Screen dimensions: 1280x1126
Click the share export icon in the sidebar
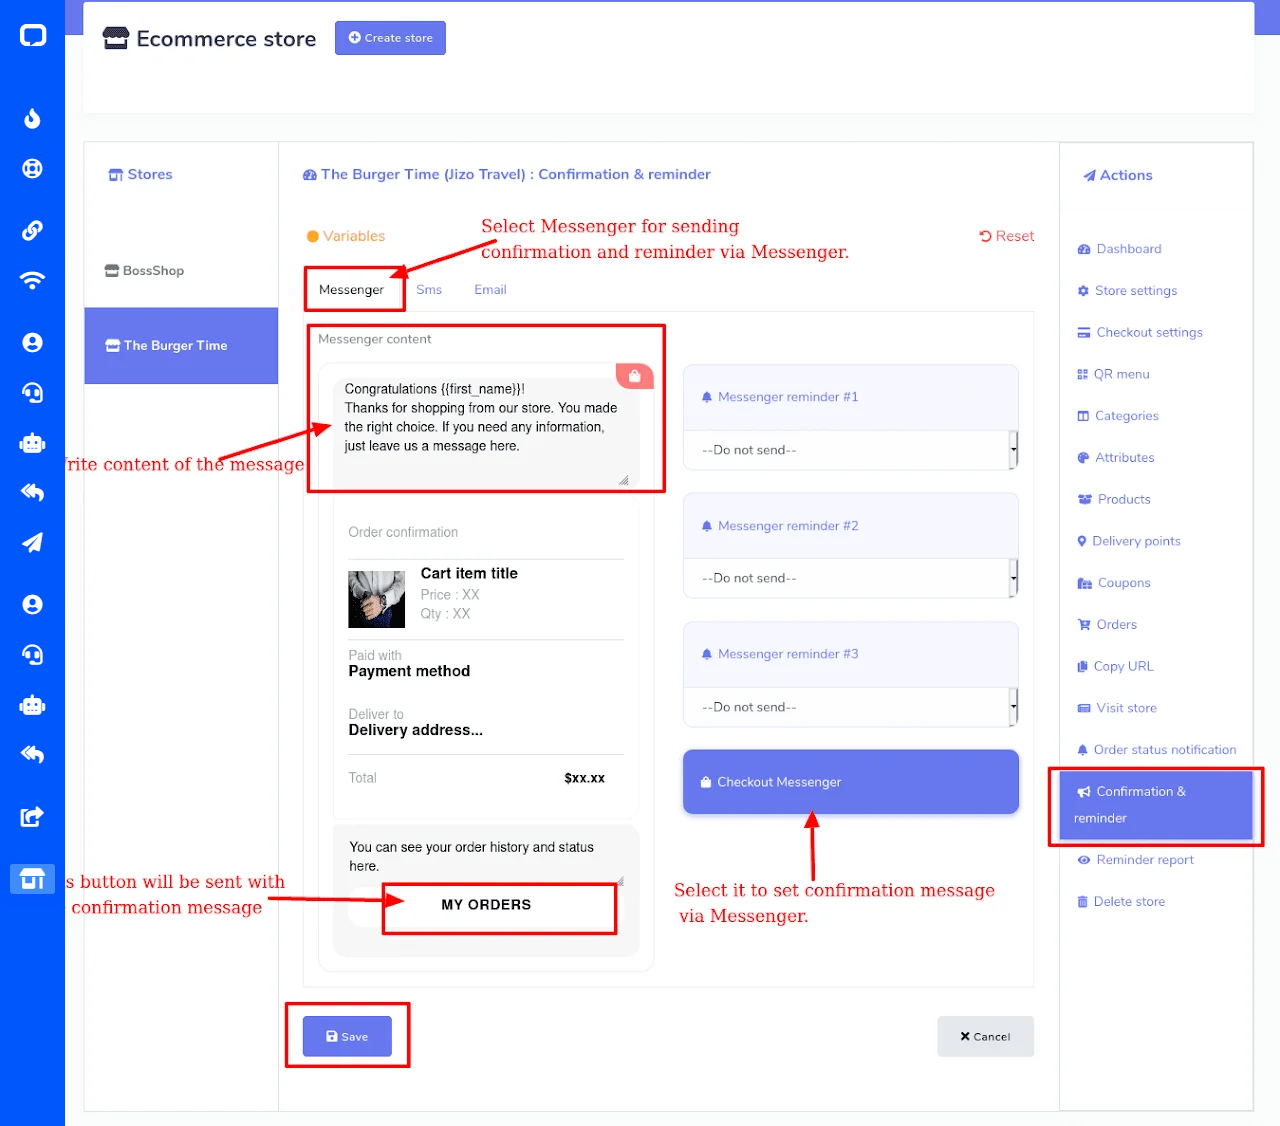32,817
